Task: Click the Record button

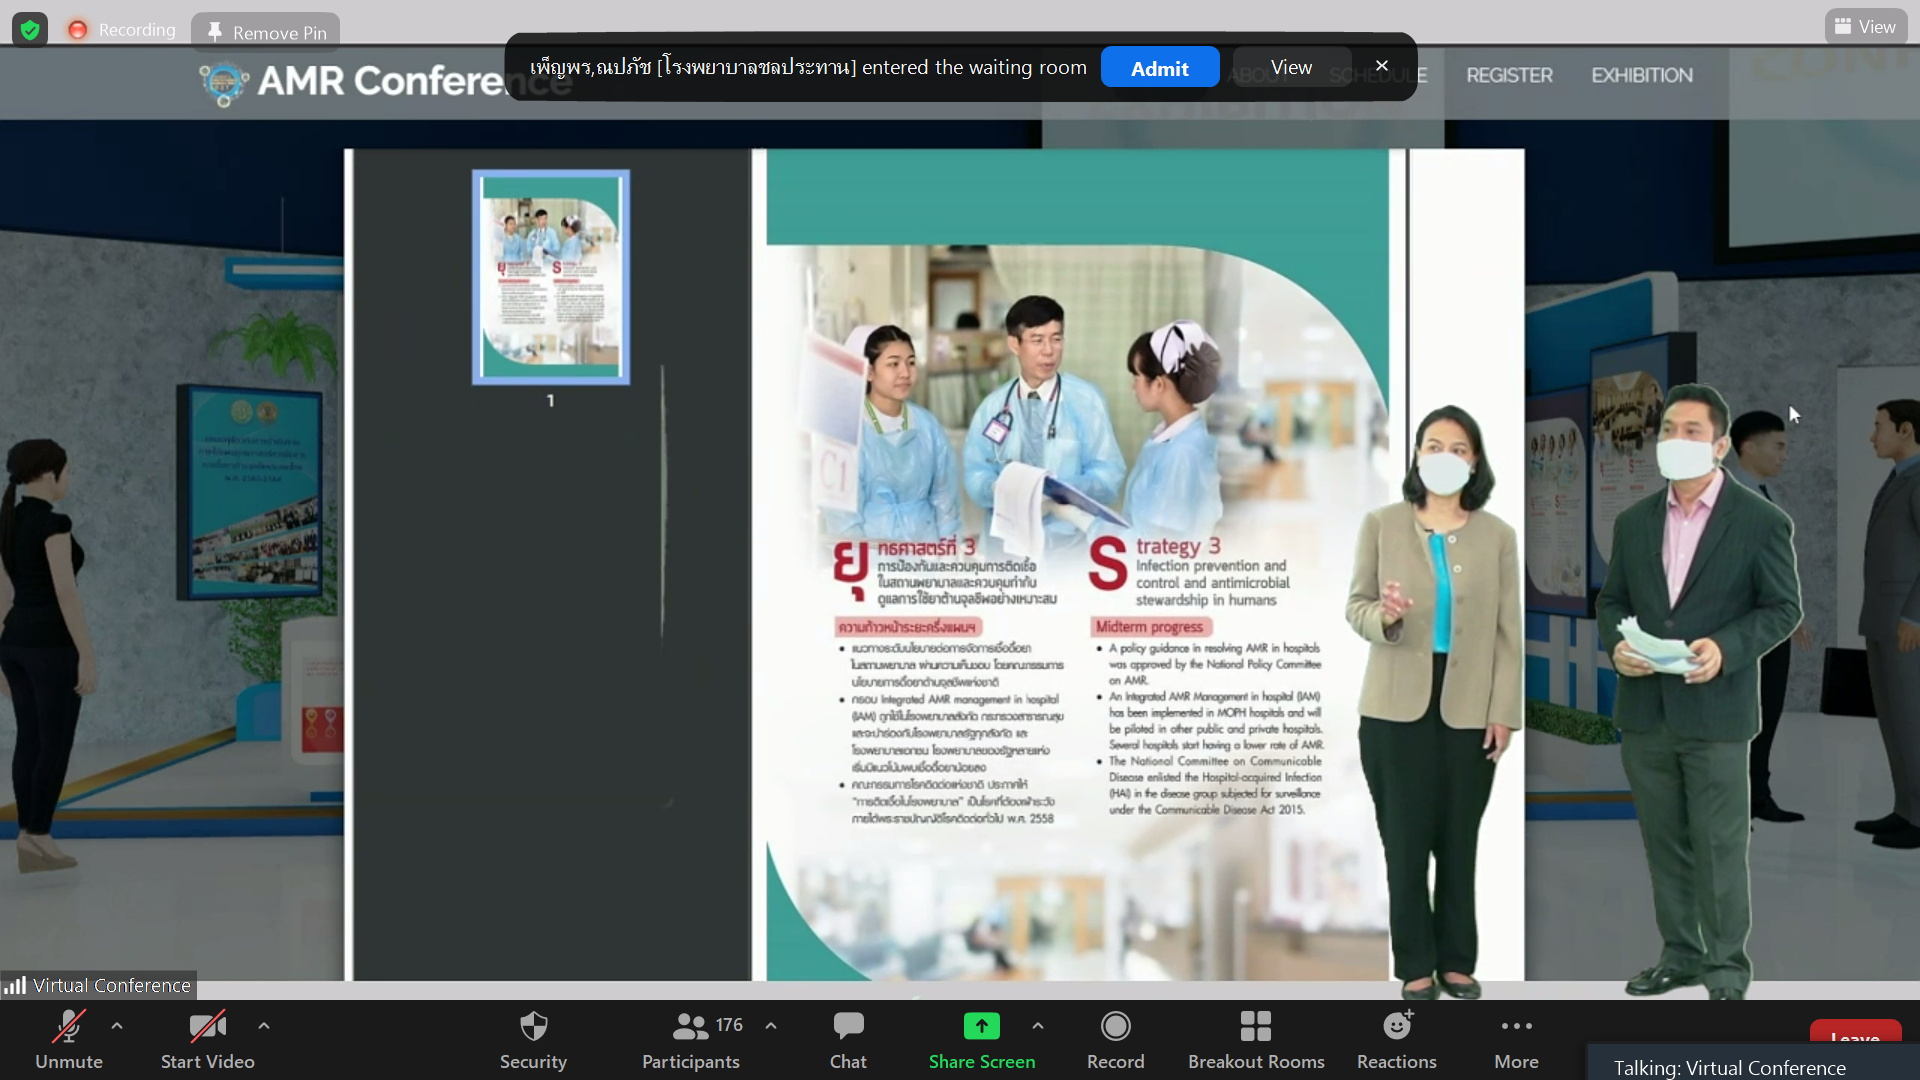Action: (1115, 1040)
